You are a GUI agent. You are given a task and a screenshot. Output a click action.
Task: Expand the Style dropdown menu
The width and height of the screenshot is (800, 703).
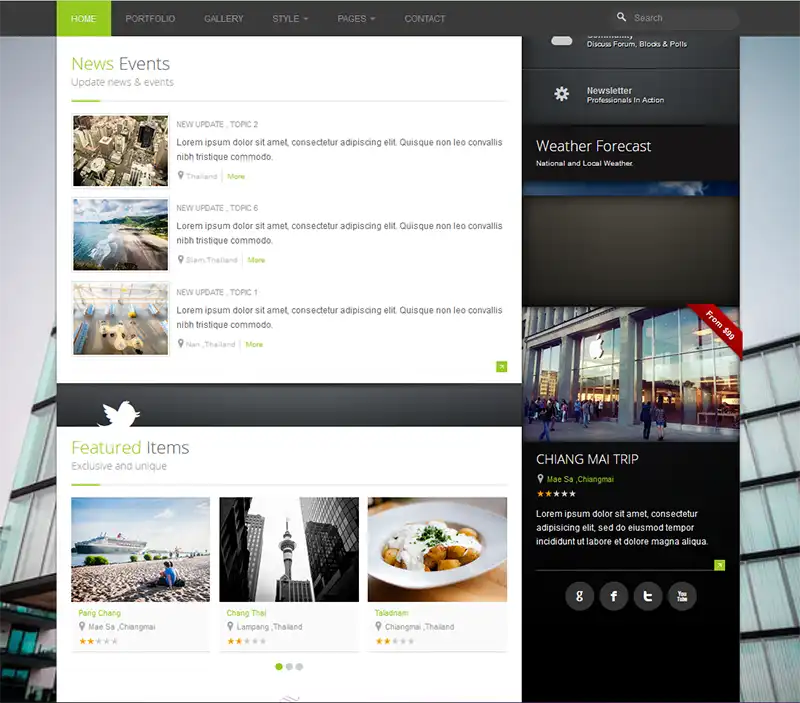coord(290,18)
